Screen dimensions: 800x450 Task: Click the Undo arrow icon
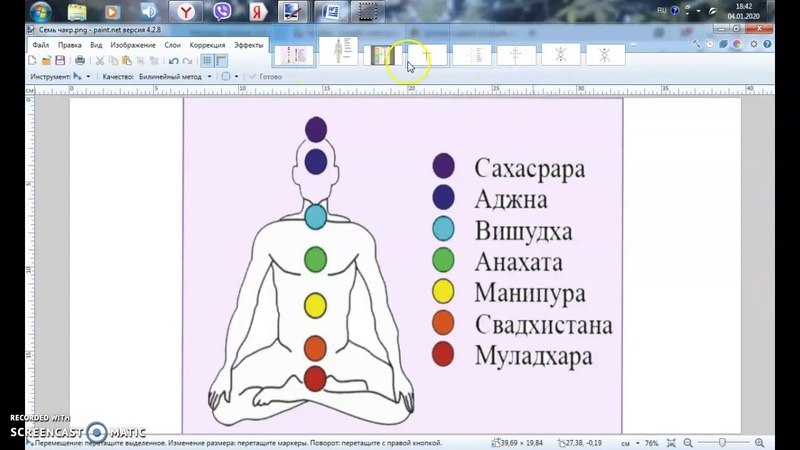[x=173, y=61]
